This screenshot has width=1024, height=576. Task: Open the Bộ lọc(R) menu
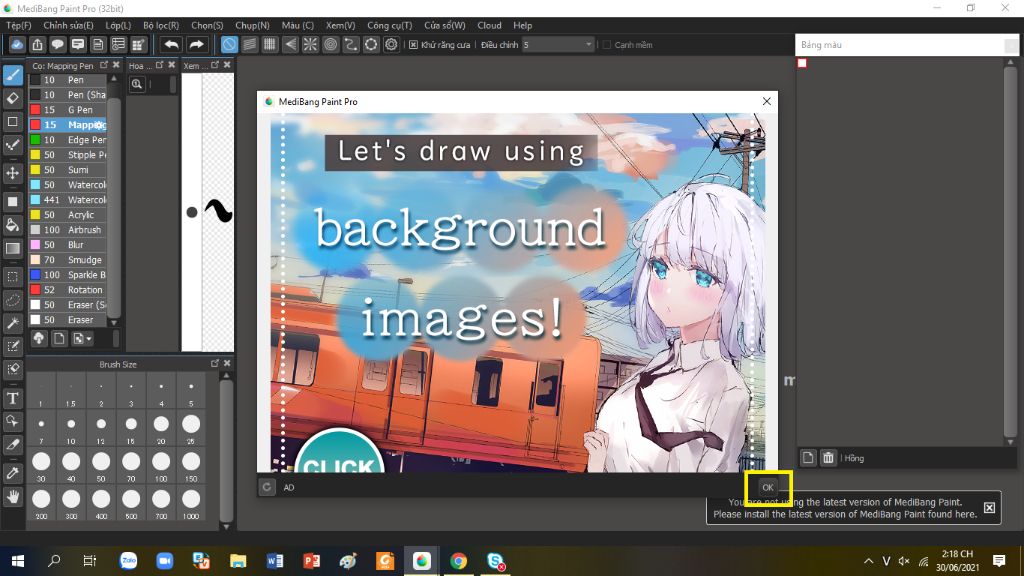tap(161, 25)
